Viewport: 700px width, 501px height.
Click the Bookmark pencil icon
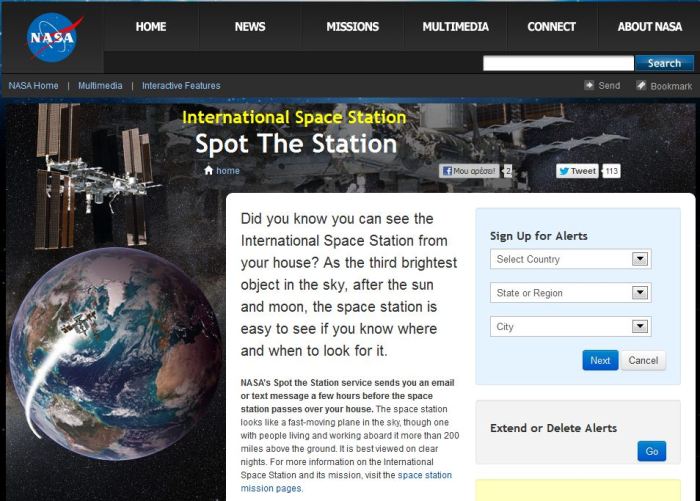[641, 86]
